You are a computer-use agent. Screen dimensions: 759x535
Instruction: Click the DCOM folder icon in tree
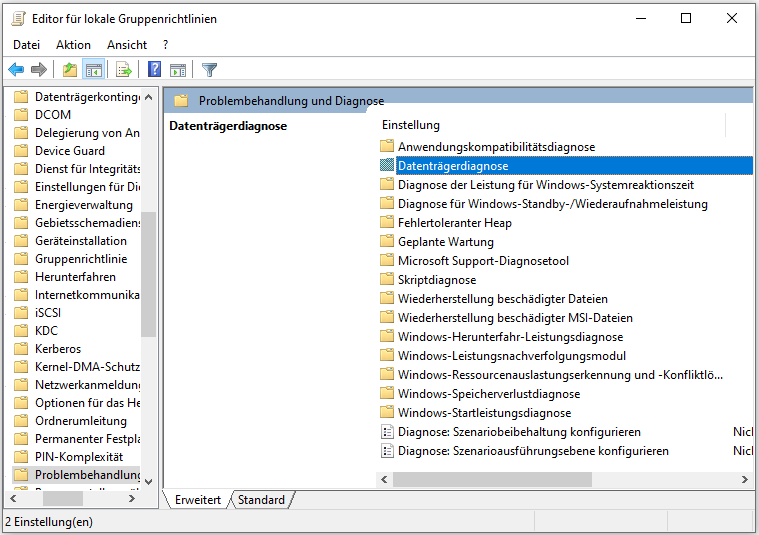click(21, 115)
